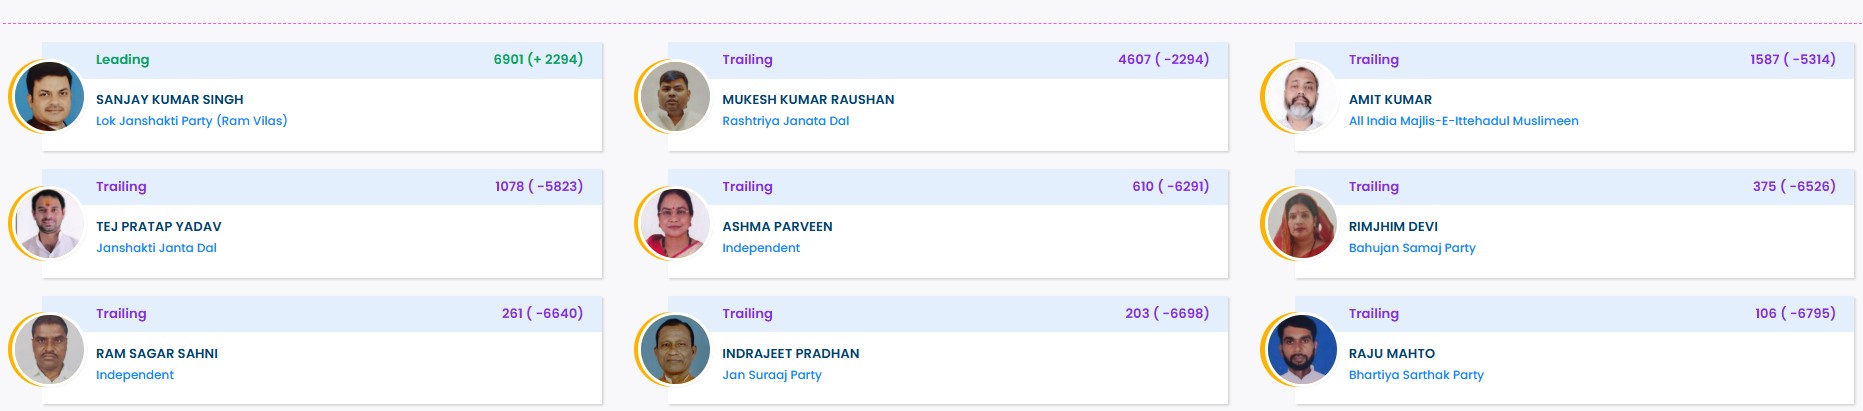Image resolution: width=1863 pixels, height=411 pixels.
Task: Click vote count 6901 (+ 2294)
Action: coord(537,60)
